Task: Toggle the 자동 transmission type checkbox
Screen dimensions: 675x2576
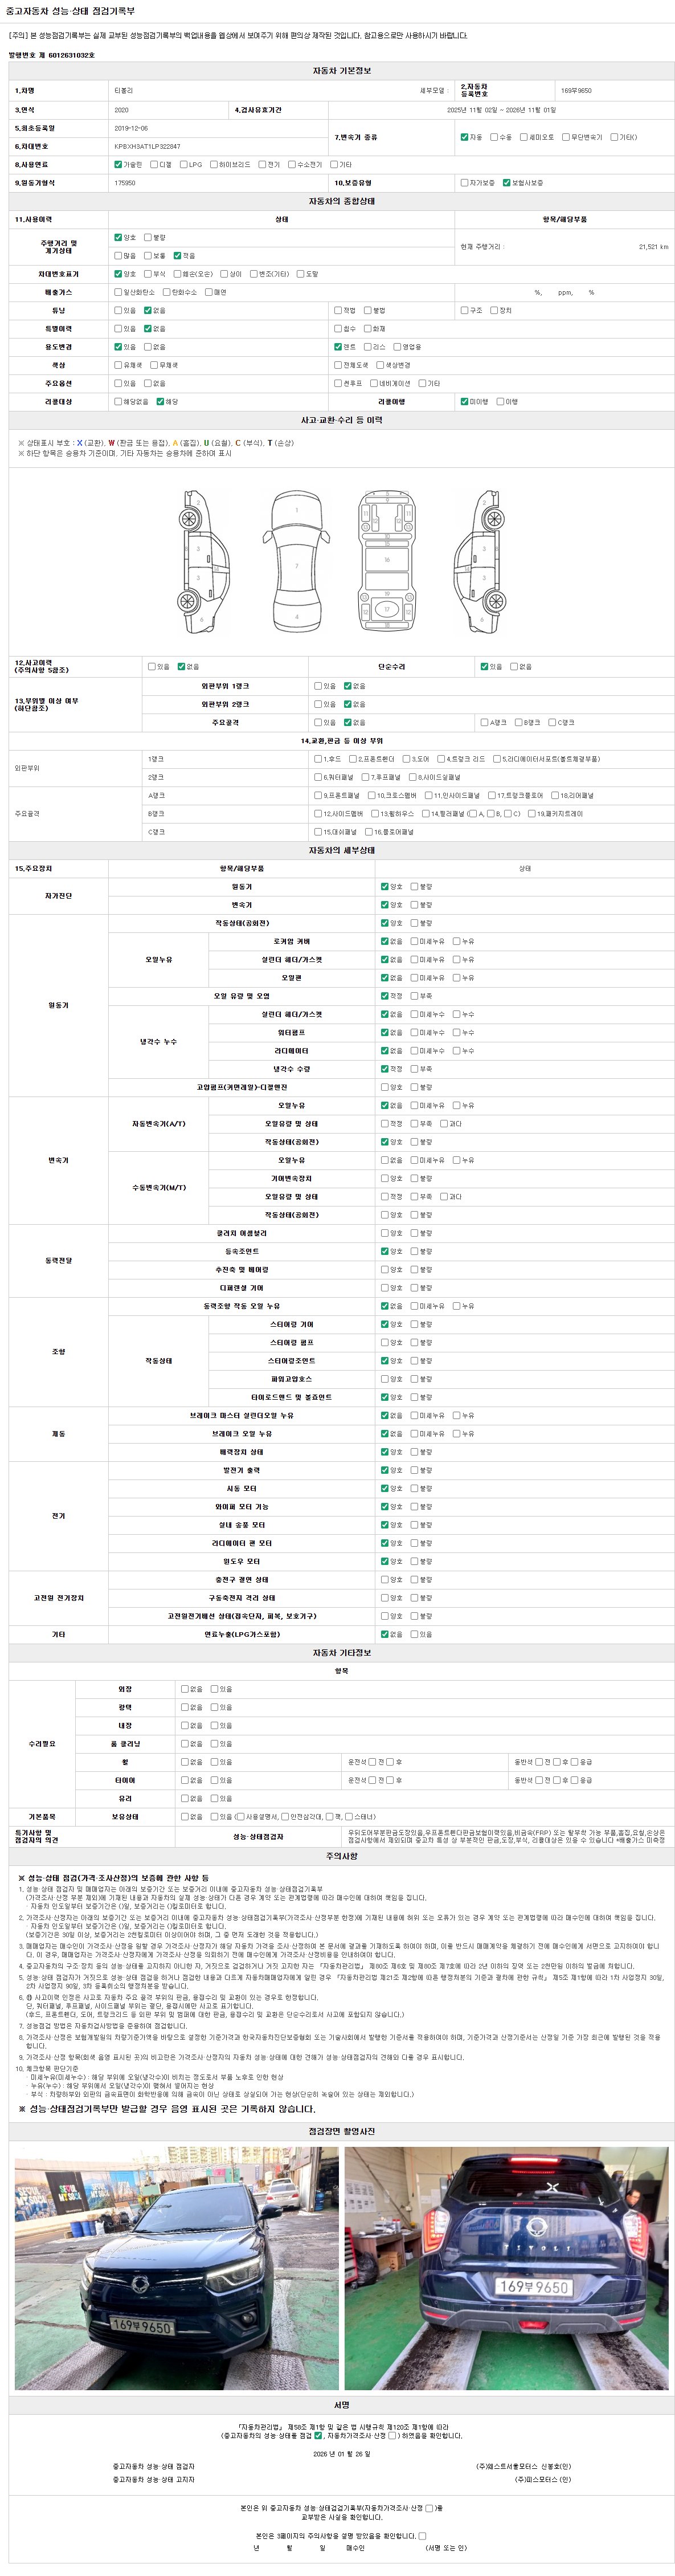Action: (x=464, y=137)
